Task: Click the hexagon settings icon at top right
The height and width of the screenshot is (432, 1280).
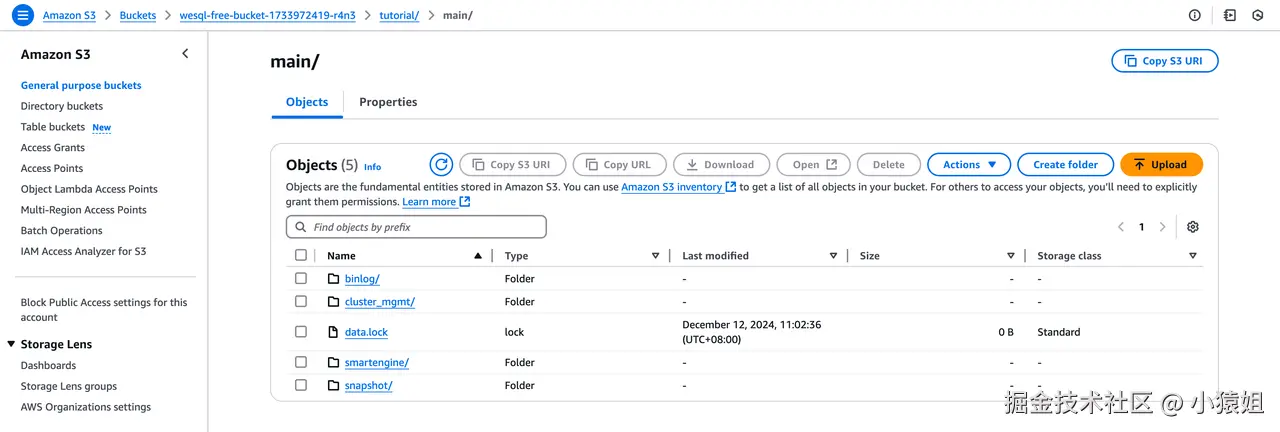Action: coord(1258,15)
